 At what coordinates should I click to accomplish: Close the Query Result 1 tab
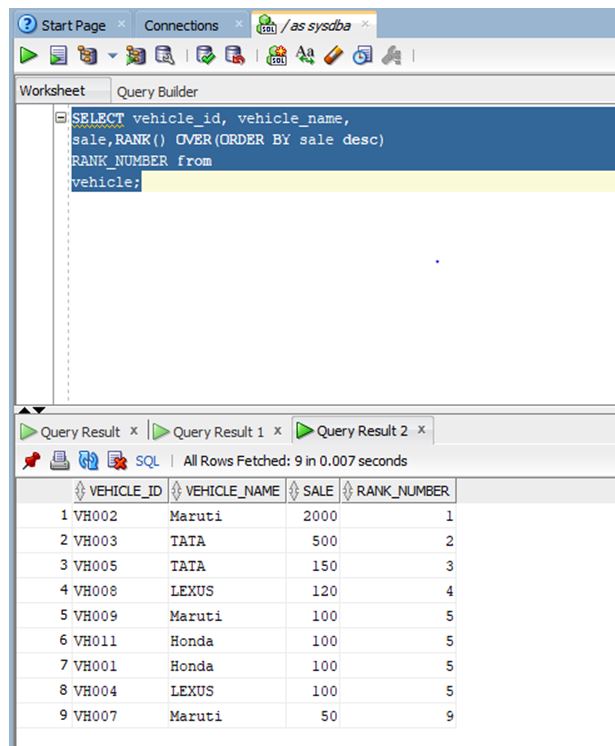pyautogui.click(x=278, y=431)
